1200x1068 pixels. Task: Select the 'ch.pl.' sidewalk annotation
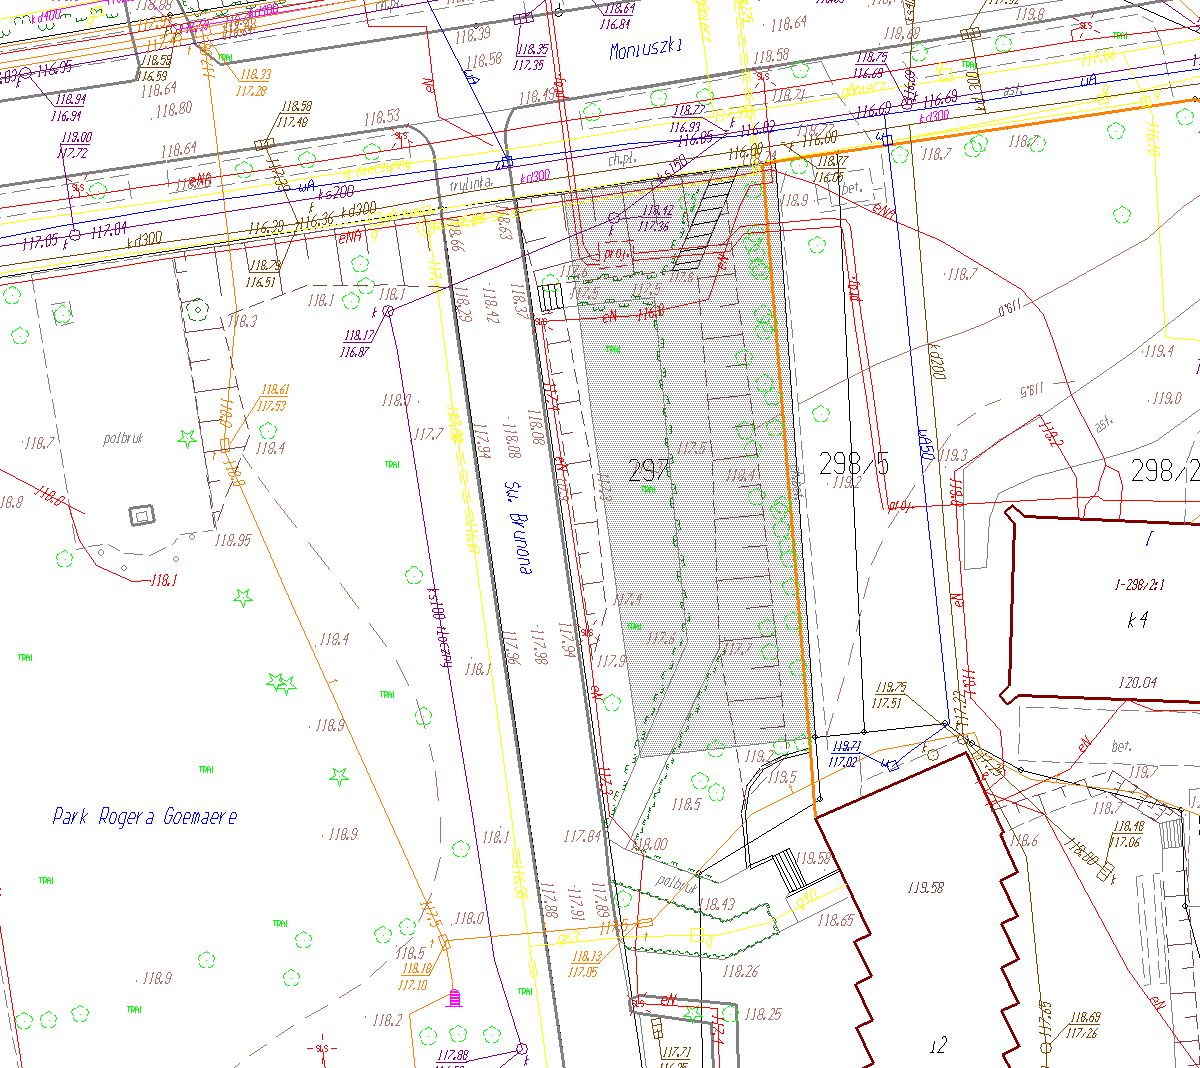(x=621, y=159)
